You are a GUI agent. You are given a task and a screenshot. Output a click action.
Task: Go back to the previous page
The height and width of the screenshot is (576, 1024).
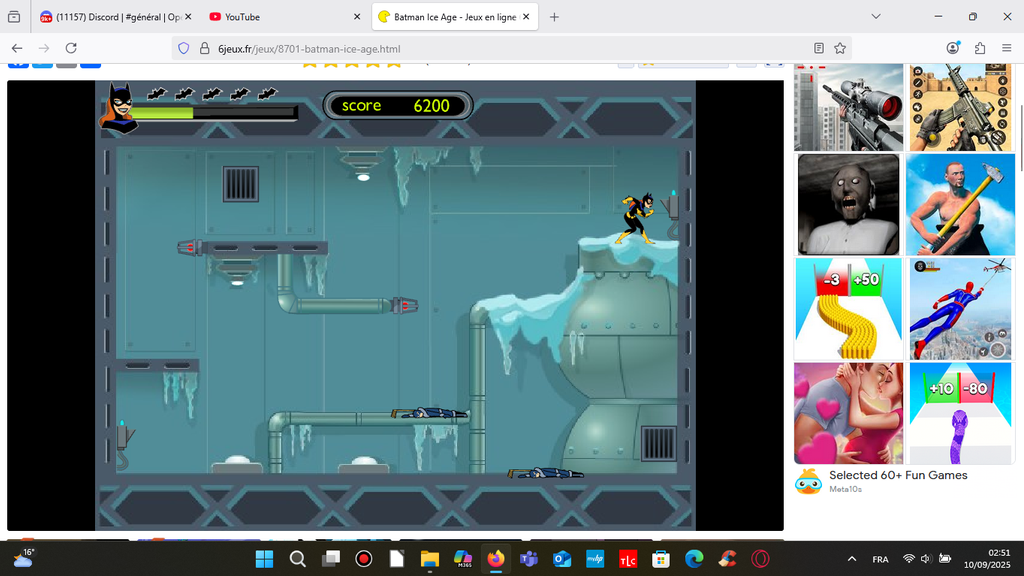tap(17, 48)
